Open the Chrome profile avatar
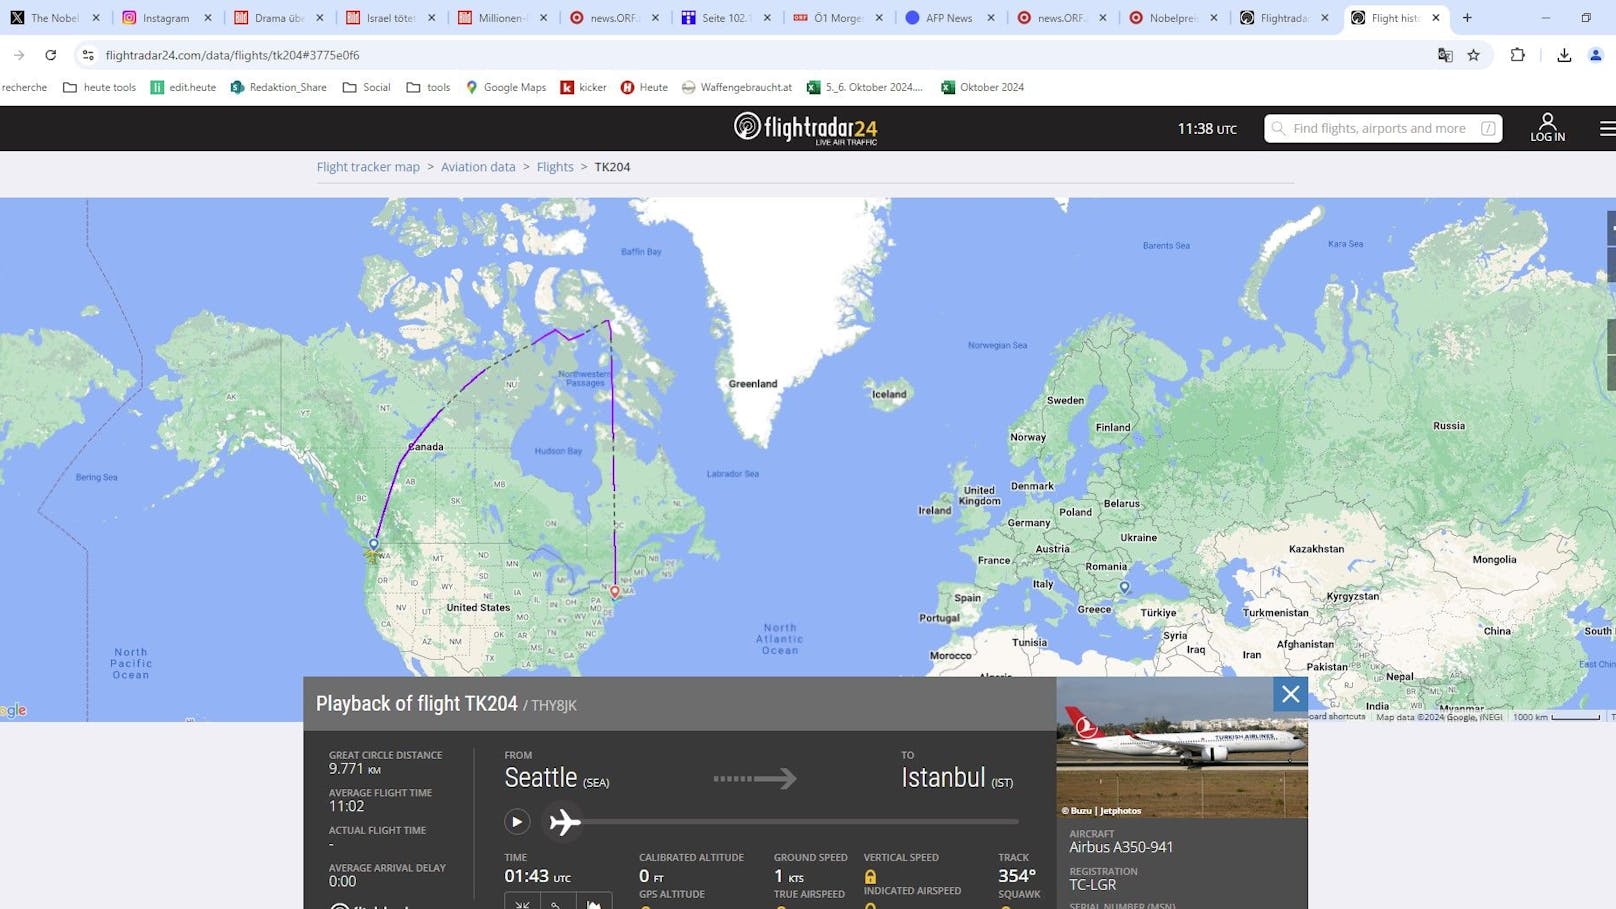 pos(1596,55)
